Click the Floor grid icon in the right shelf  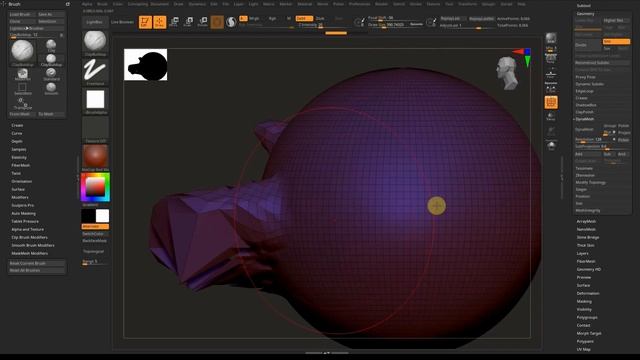[551, 74]
